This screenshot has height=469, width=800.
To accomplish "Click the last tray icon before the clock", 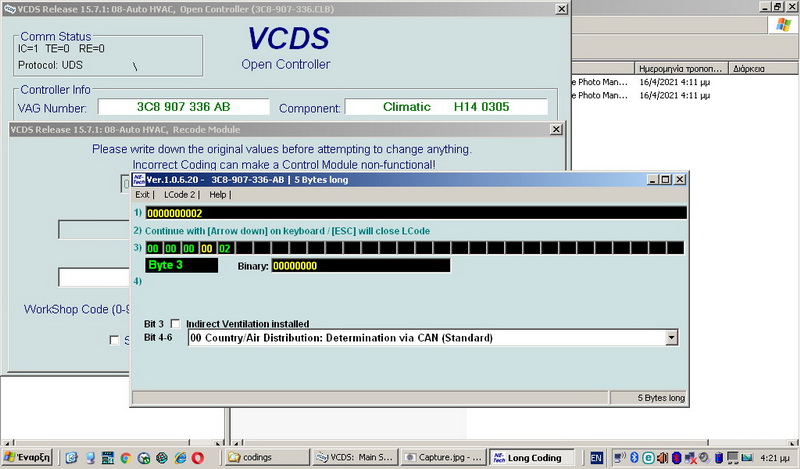I will coord(747,458).
